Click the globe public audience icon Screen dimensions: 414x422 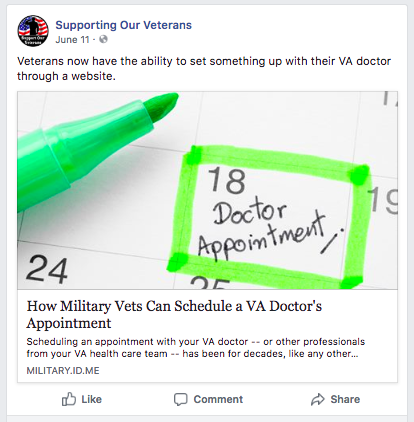click(104, 39)
